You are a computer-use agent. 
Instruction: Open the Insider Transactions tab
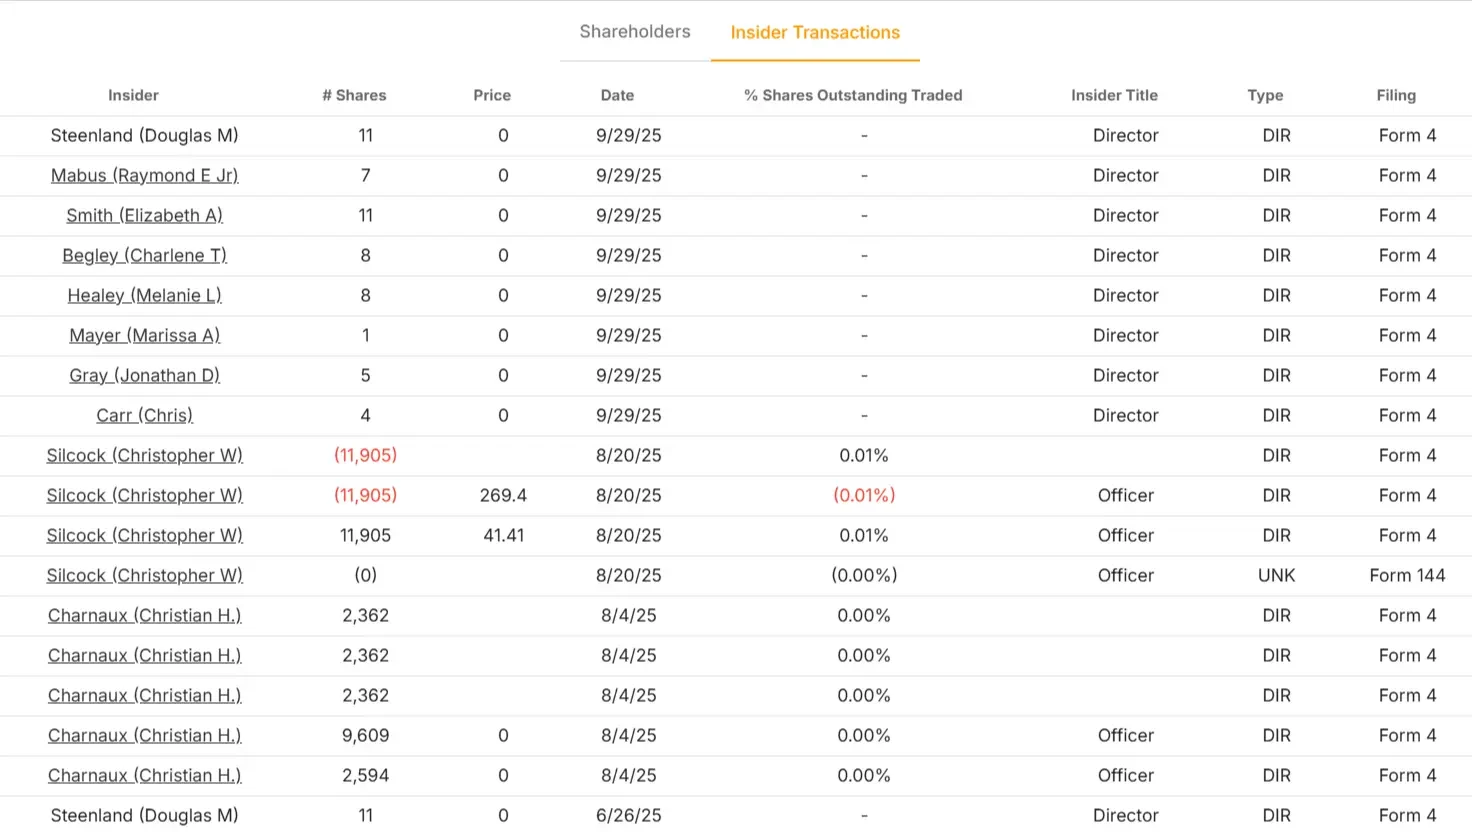(x=814, y=32)
